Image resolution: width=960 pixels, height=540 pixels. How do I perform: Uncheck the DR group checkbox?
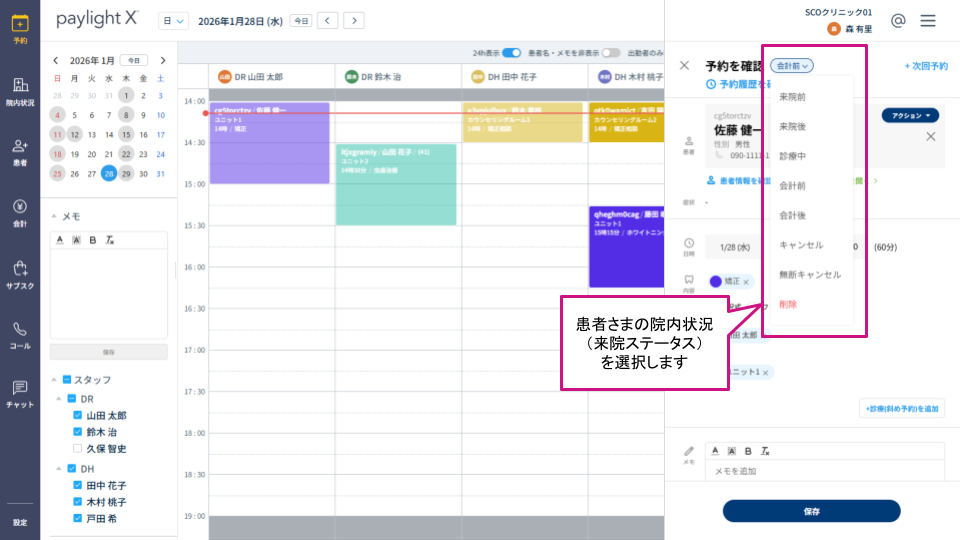72,399
